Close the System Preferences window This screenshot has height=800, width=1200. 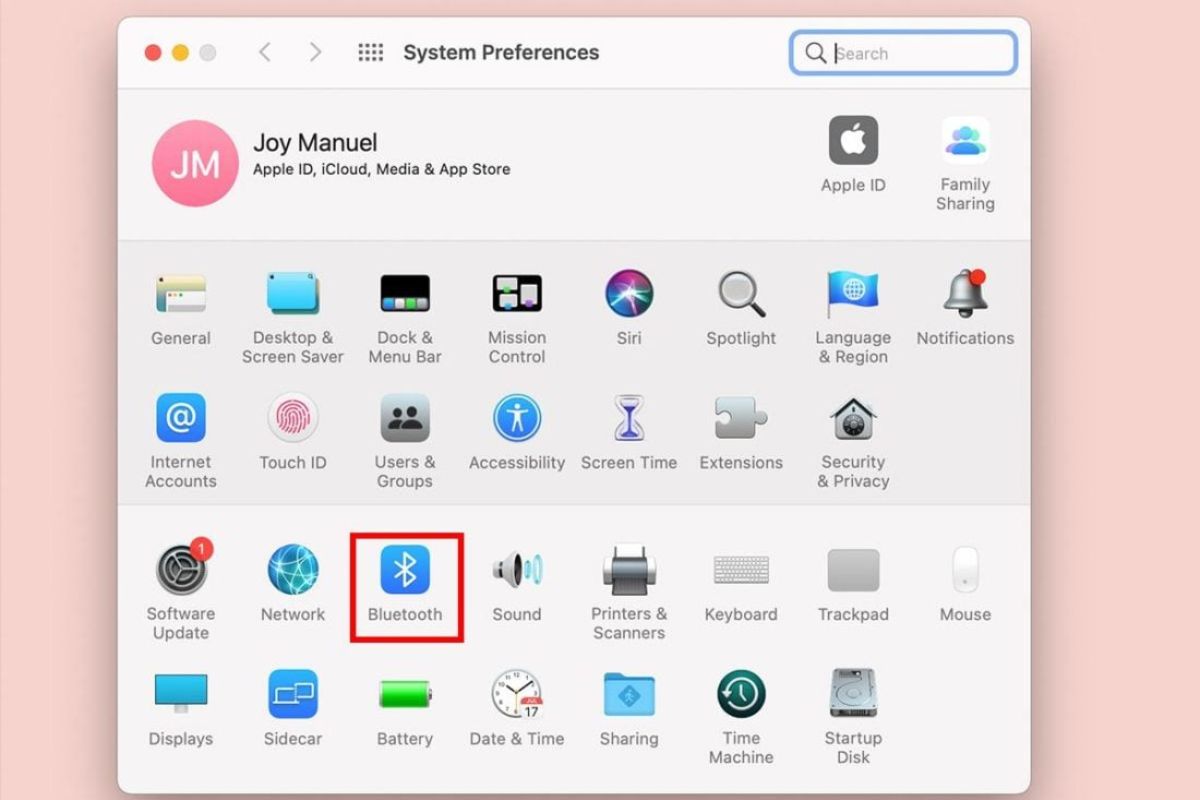(x=153, y=52)
